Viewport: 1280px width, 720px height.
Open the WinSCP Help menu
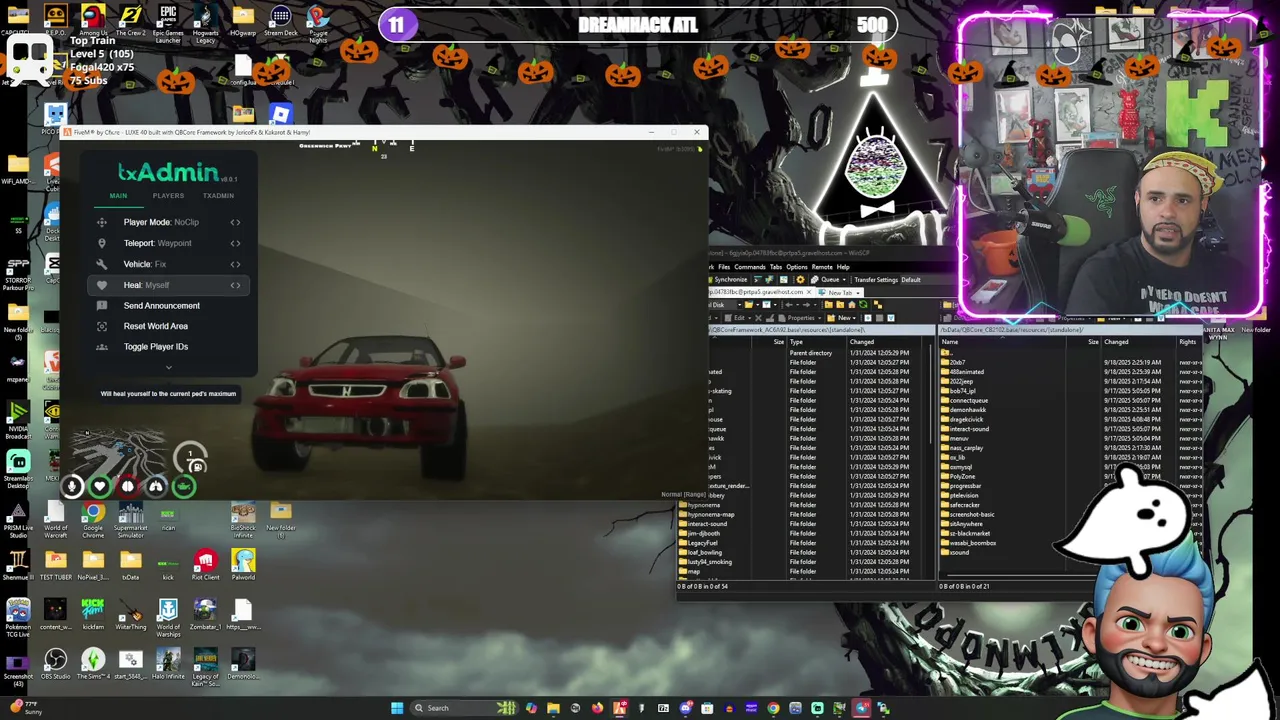click(843, 267)
